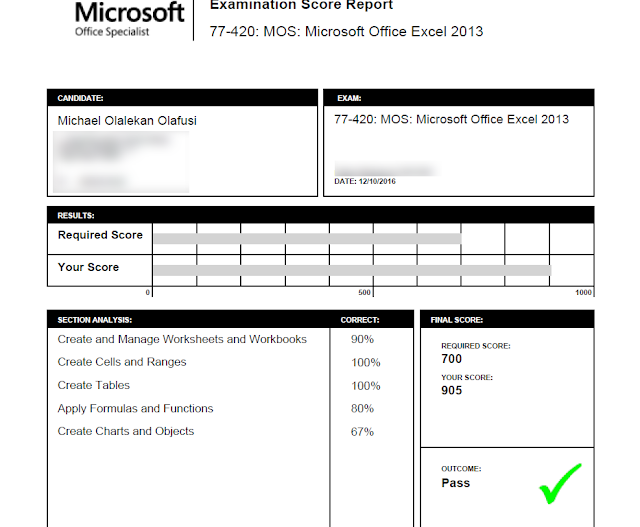The image size is (640, 527).
Task: Click the 0 axis label
Action: 148,292
